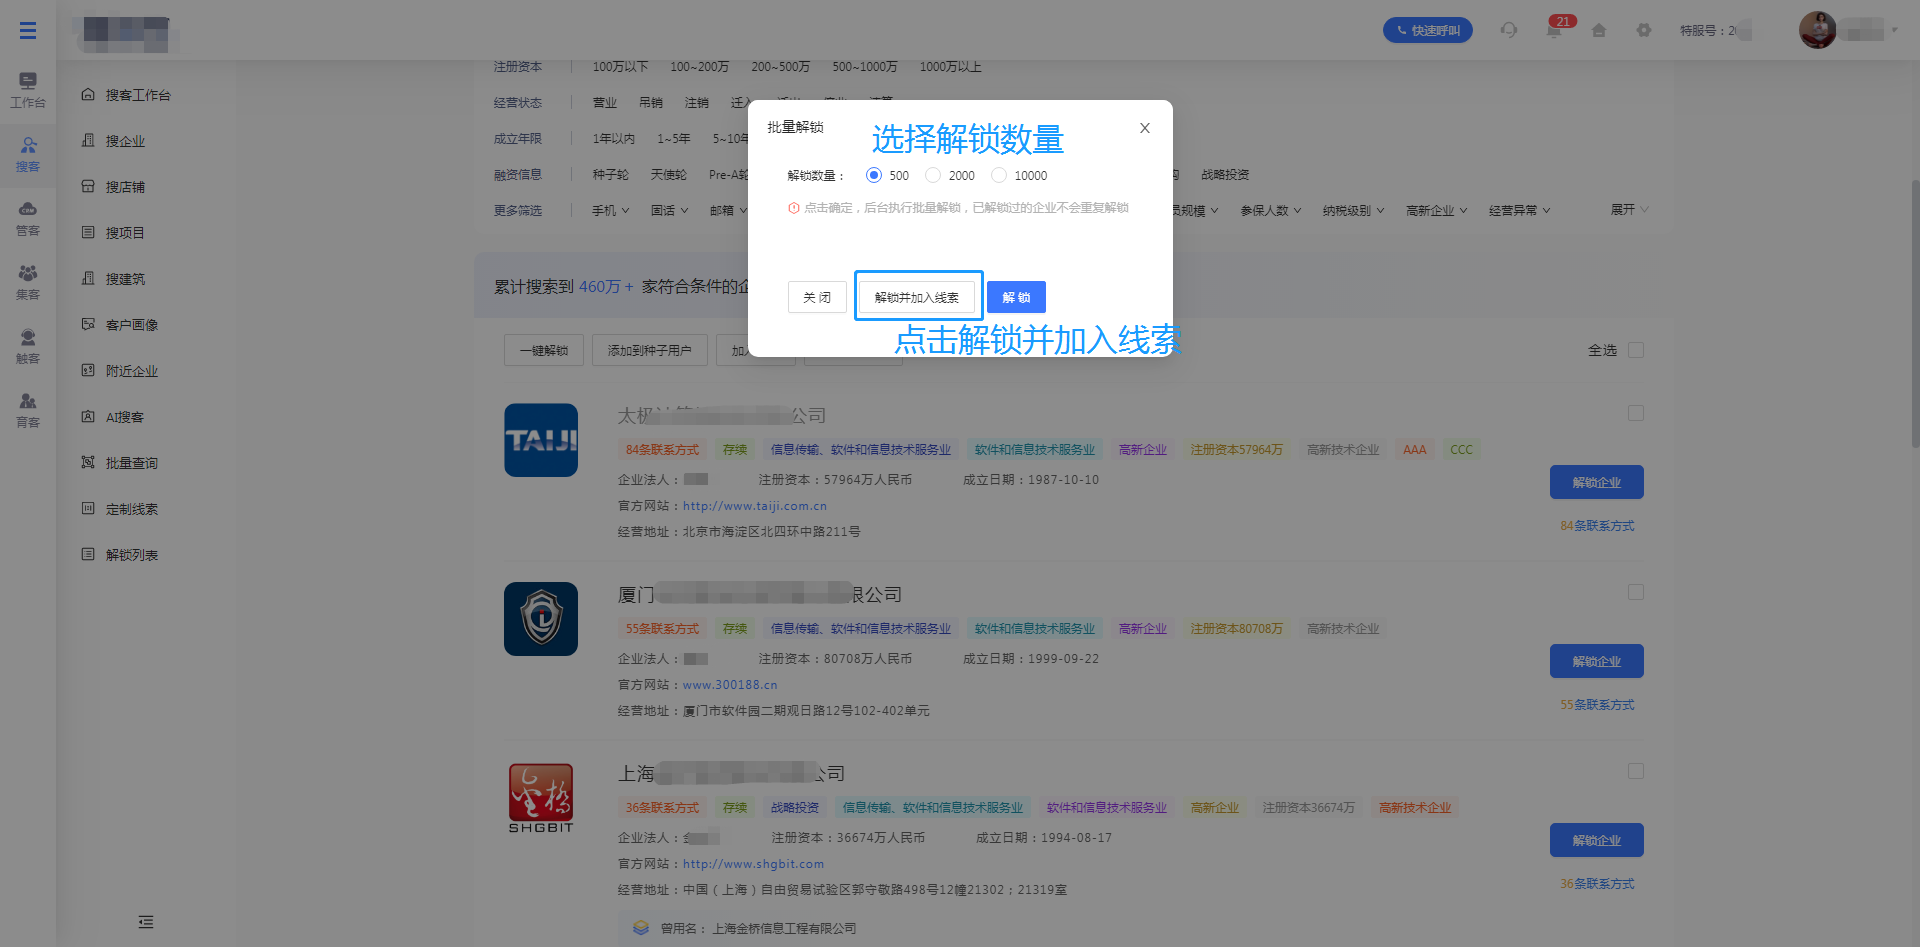Open the 育客 sidebar icon
The width and height of the screenshot is (1920, 947).
[28, 411]
